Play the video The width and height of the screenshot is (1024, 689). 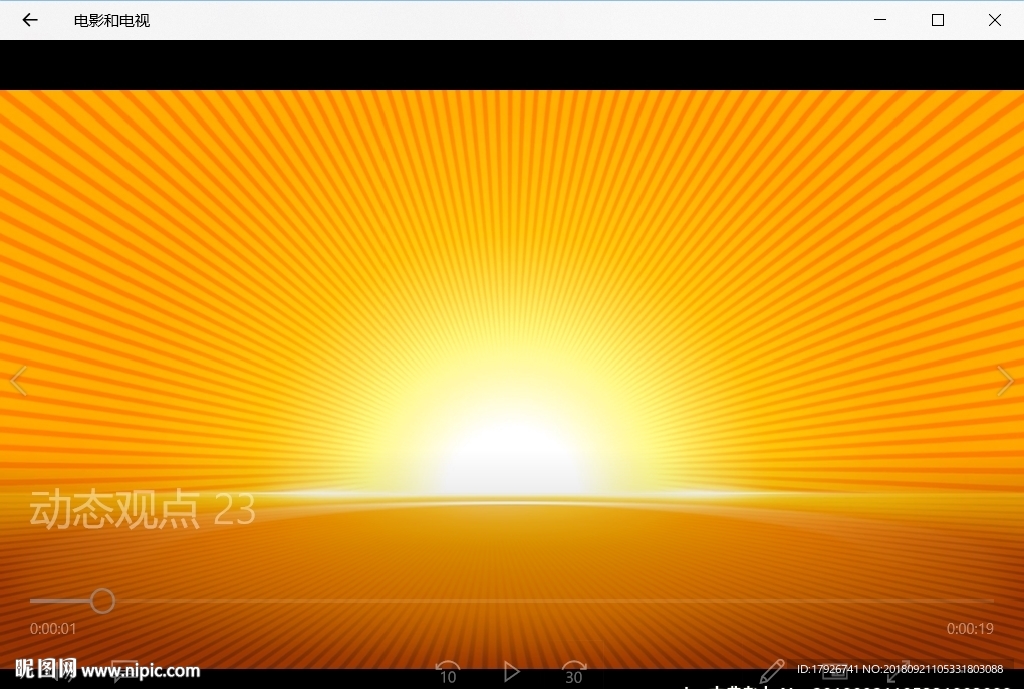click(x=511, y=672)
